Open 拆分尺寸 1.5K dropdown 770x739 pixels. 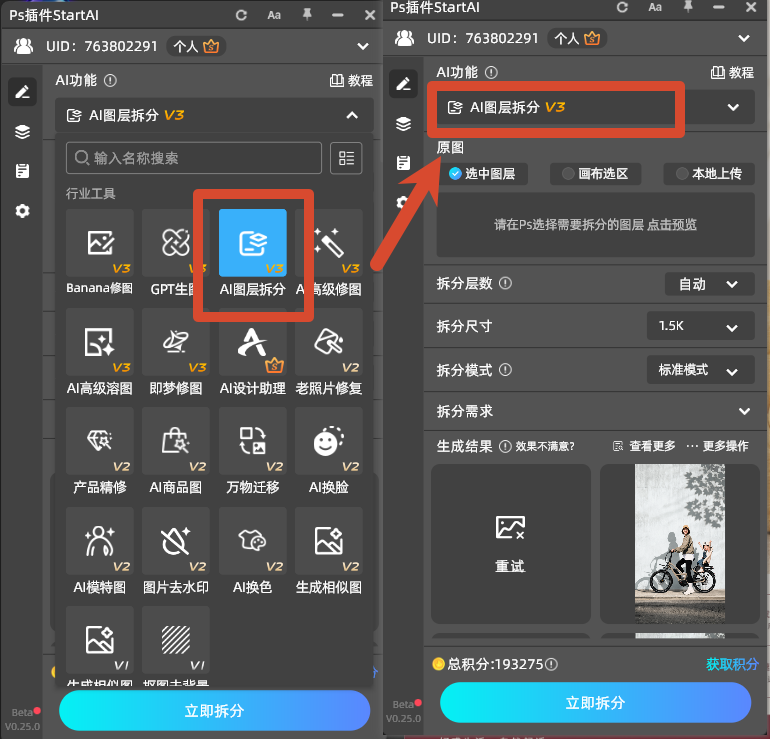(701, 326)
